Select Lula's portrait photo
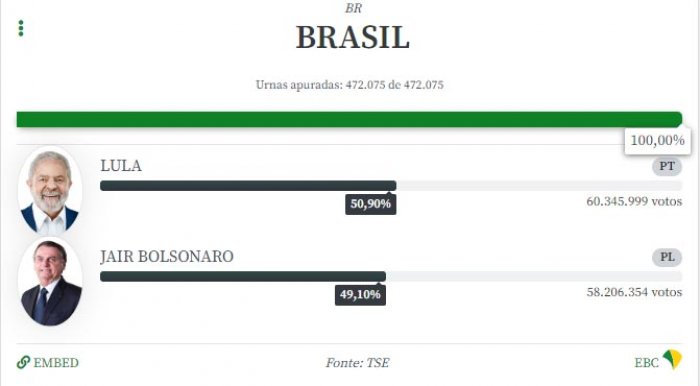The width and height of the screenshot is (700, 386). (x=50, y=191)
